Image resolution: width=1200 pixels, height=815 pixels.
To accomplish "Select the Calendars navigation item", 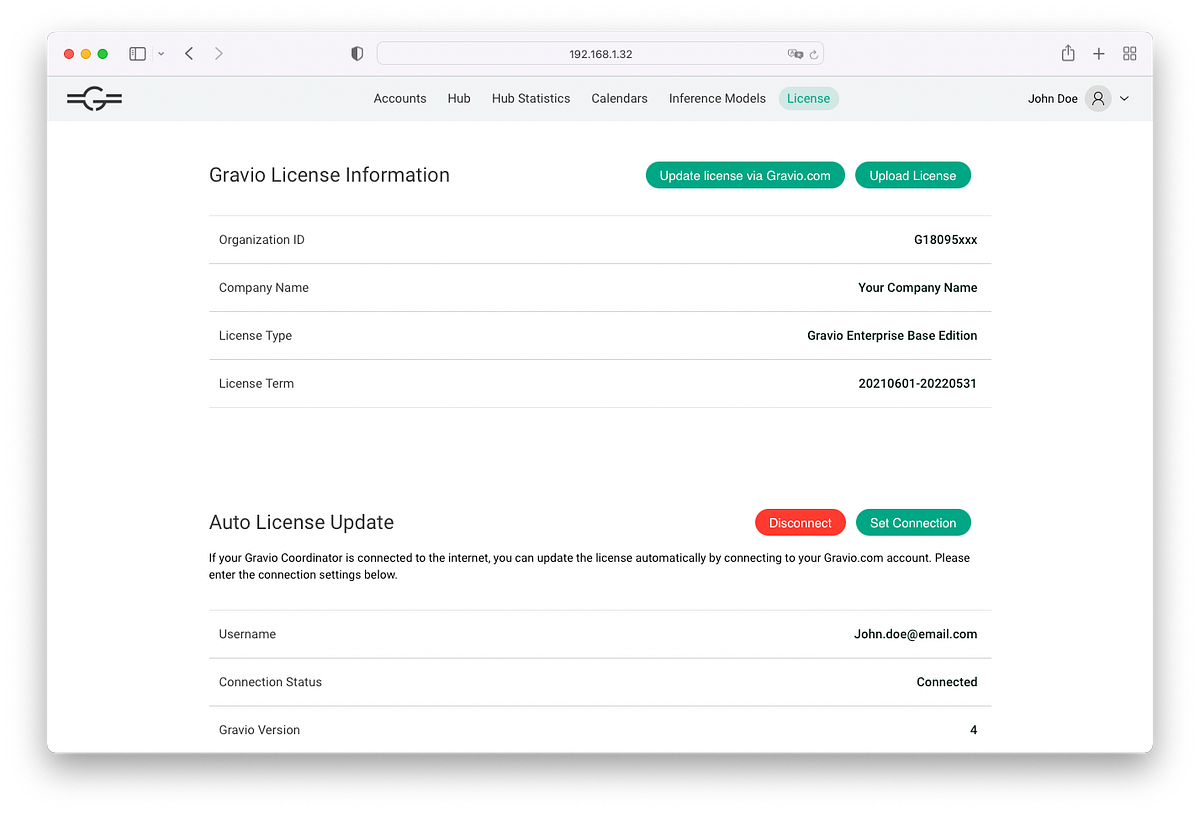I will 619,98.
